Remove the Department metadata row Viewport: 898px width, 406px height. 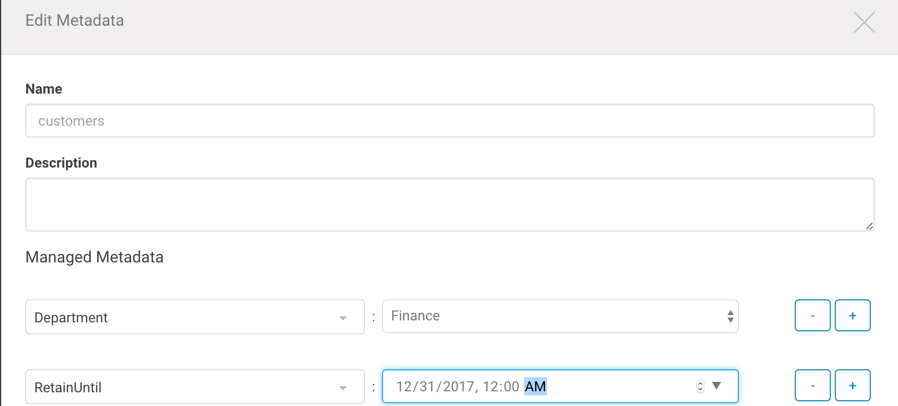[x=812, y=316]
